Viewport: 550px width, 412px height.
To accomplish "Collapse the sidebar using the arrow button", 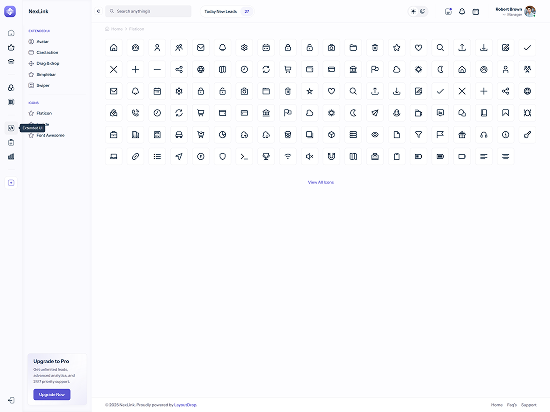I will (98, 11).
